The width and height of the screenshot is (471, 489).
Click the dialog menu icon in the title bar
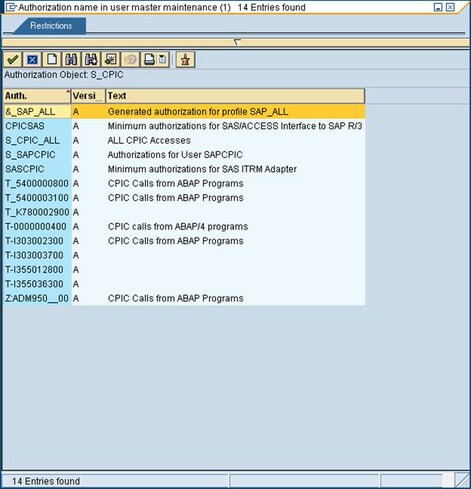coord(11,7)
